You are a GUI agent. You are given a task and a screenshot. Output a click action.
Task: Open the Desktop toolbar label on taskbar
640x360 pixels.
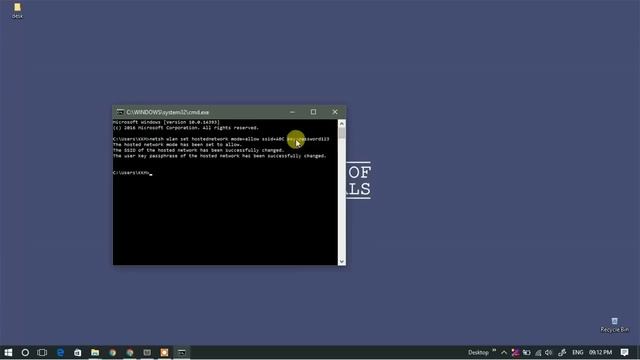(x=478, y=352)
